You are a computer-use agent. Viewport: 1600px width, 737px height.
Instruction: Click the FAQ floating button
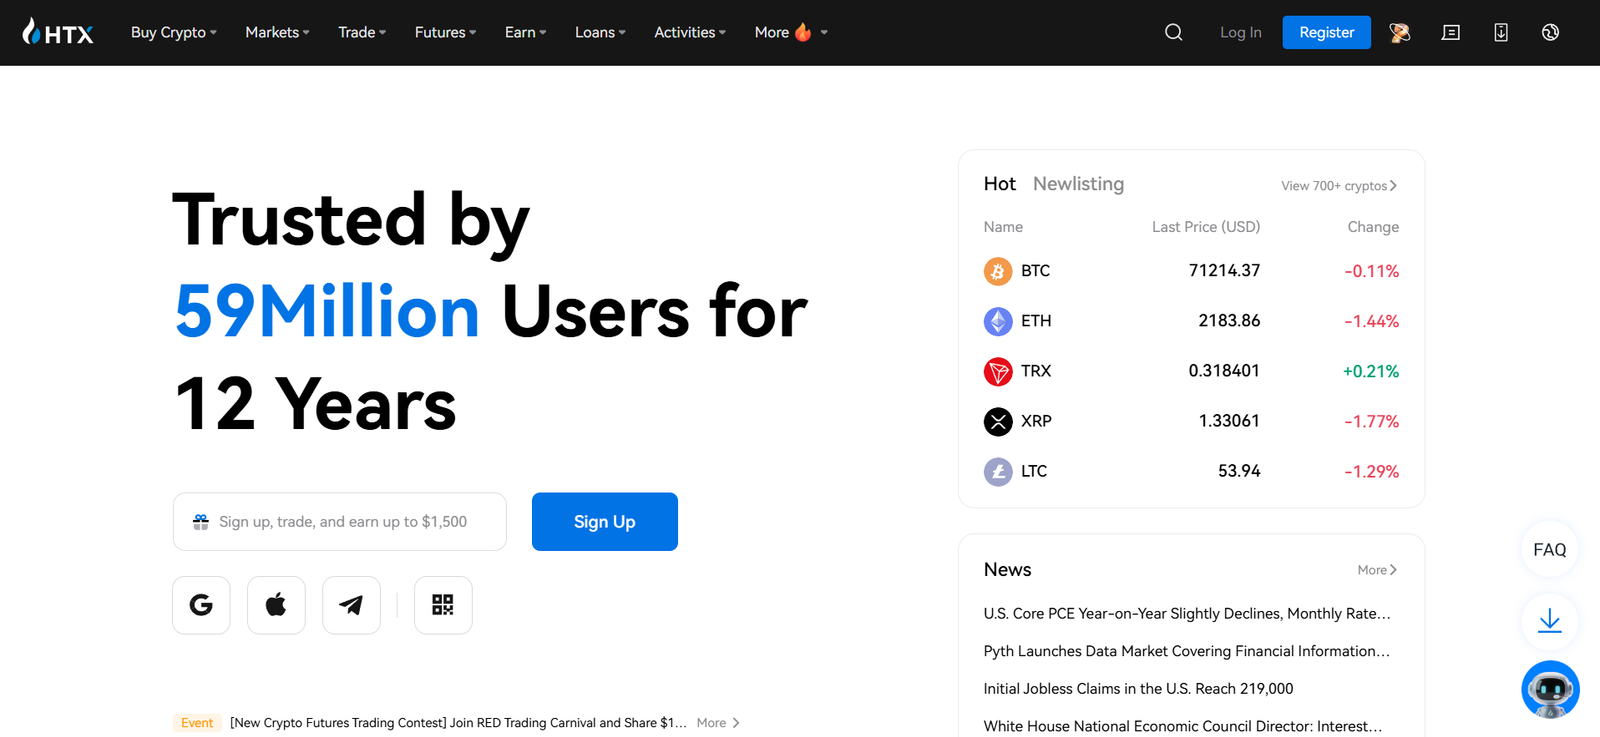pyautogui.click(x=1550, y=549)
